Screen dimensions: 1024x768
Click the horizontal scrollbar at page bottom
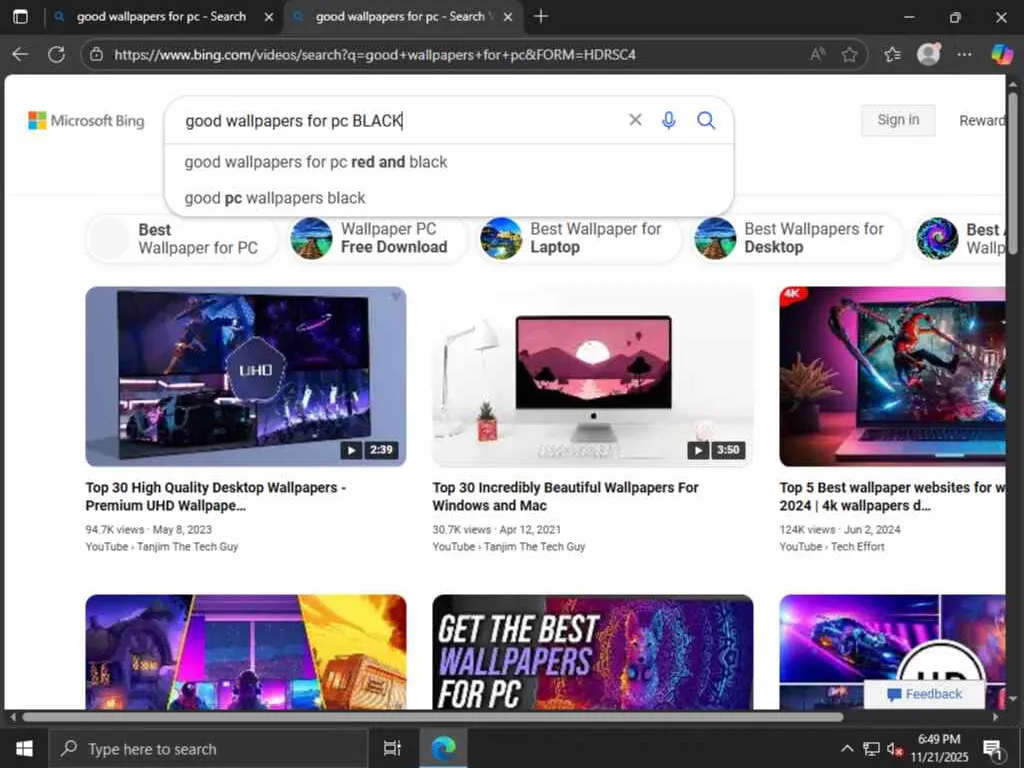click(x=432, y=716)
